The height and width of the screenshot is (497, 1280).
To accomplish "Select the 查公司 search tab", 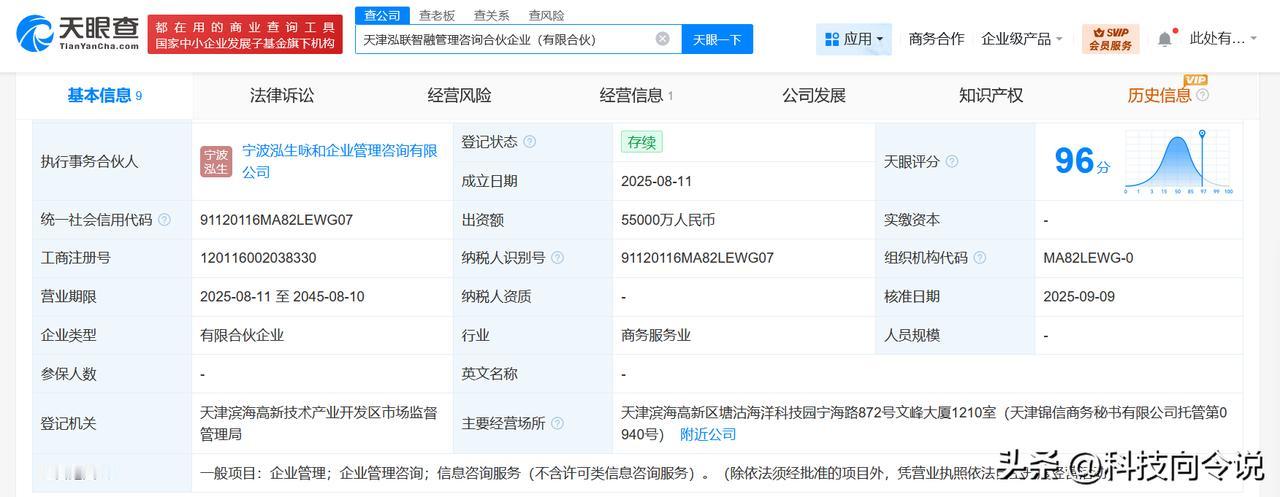I will 382,15.
